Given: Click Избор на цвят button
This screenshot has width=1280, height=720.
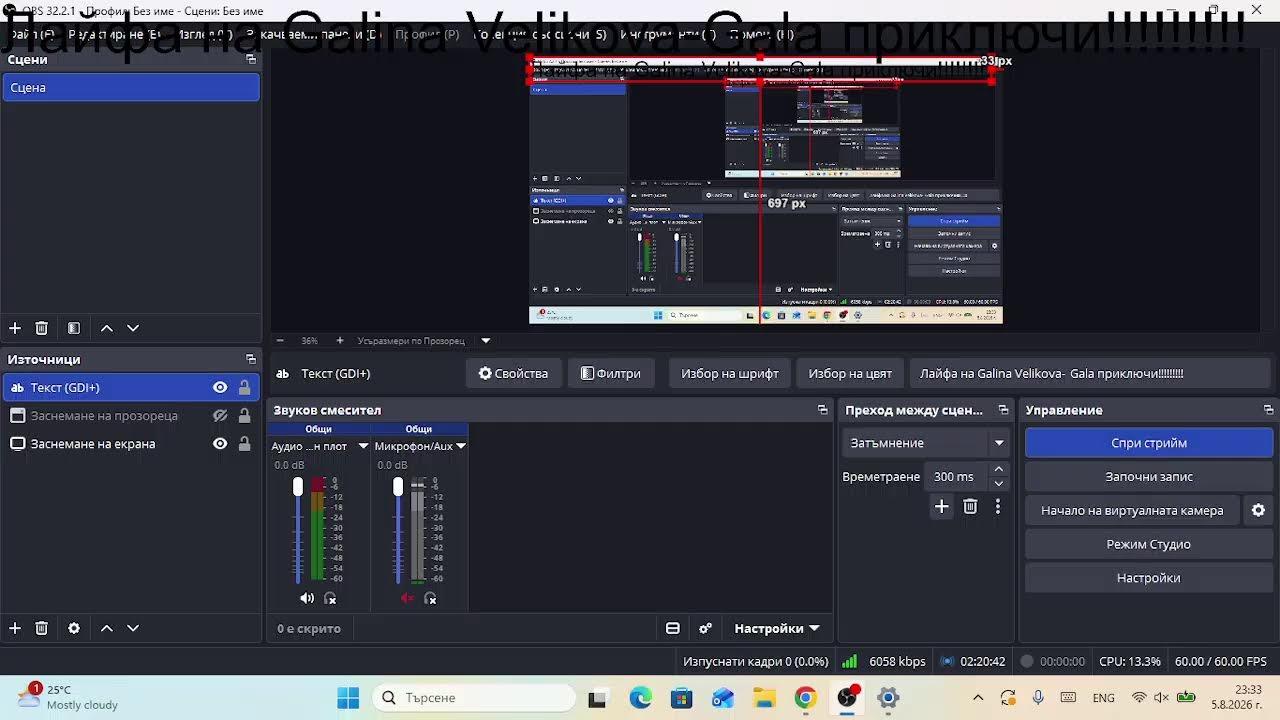Looking at the screenshot, I should (850, 374).
